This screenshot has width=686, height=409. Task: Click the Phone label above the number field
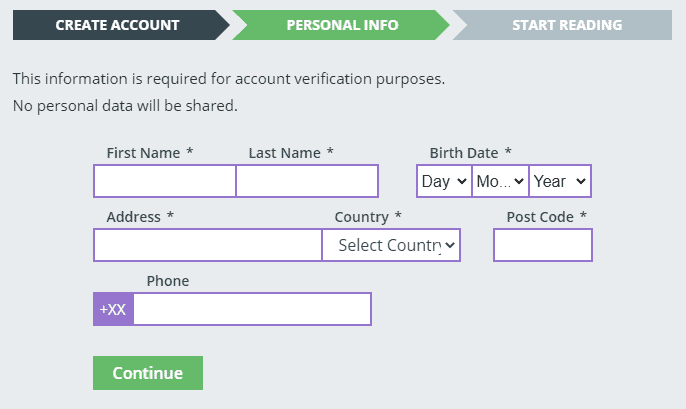click(168, 281)
